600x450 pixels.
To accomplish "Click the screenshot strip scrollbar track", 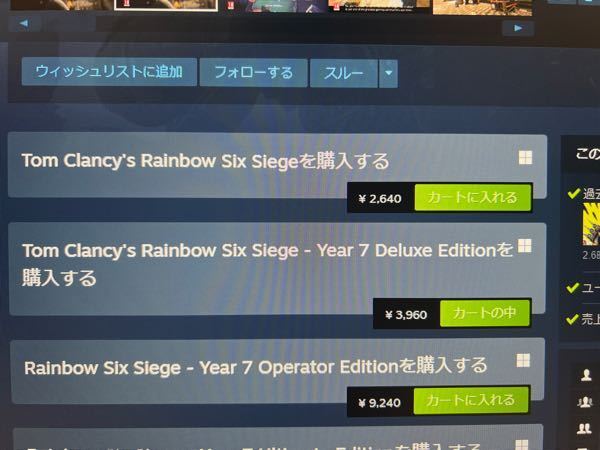I will click(272, 25).
